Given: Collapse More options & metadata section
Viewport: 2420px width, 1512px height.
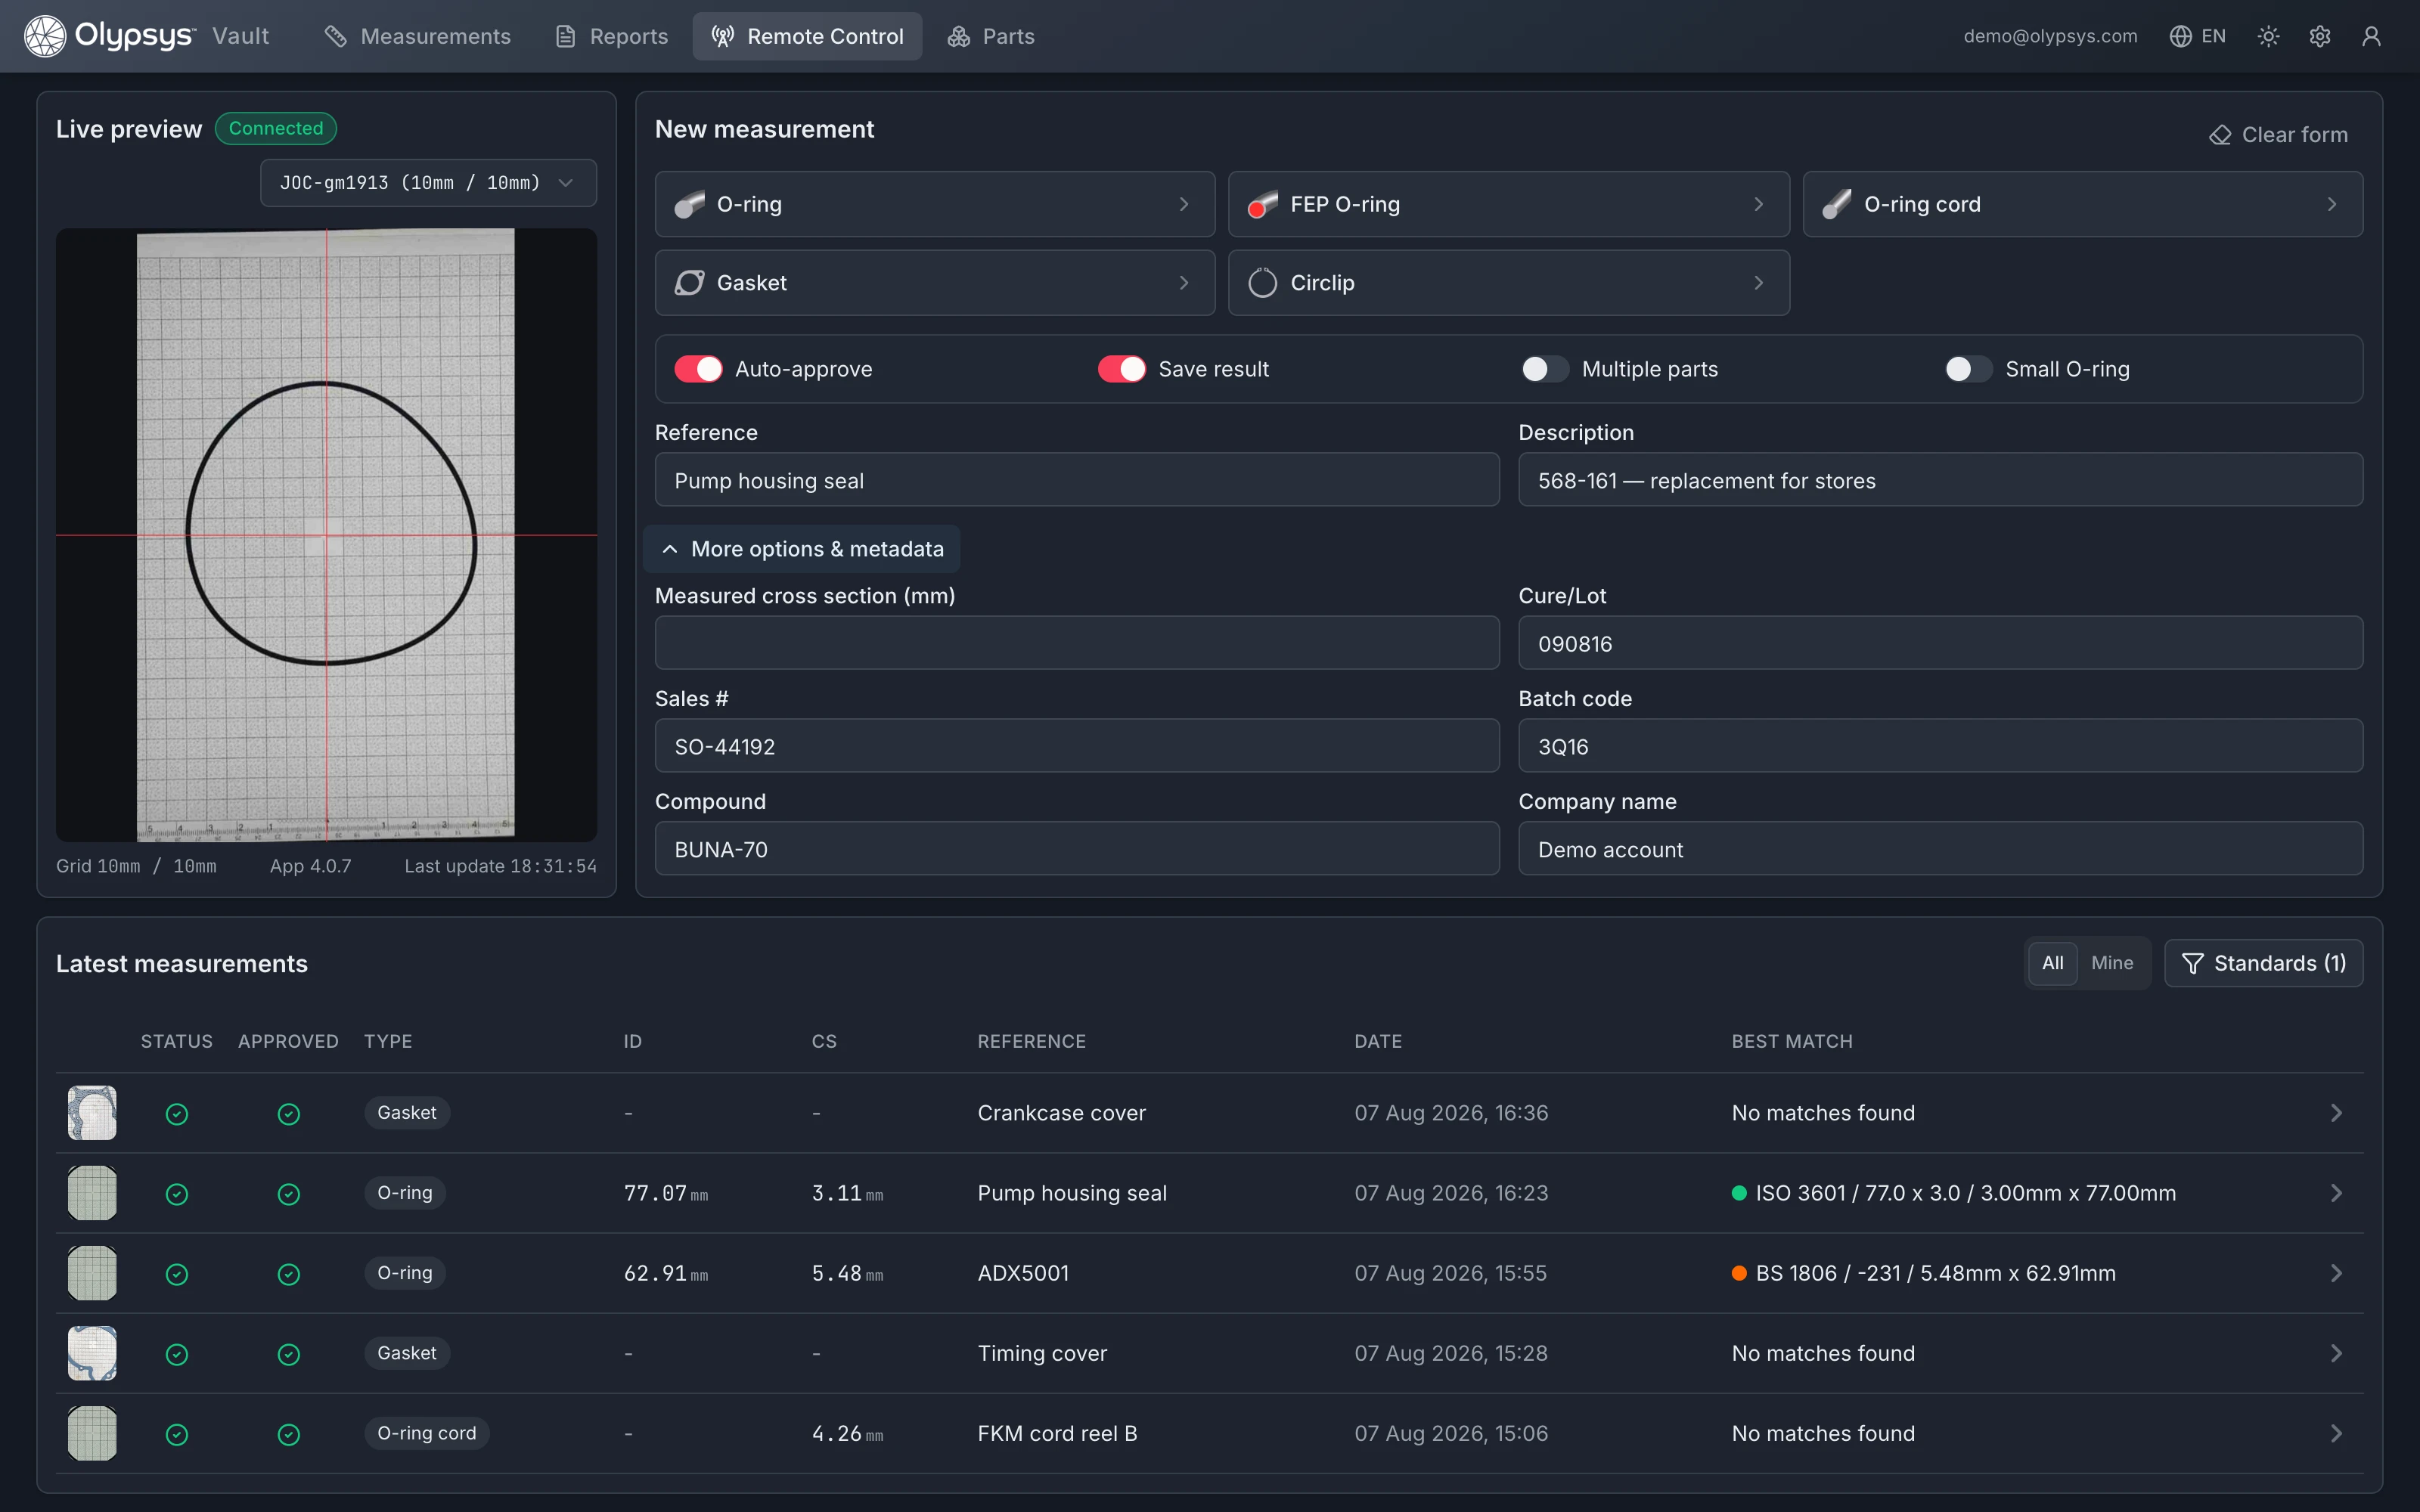Looking at the screenshot, I should (x=802, y=549).
